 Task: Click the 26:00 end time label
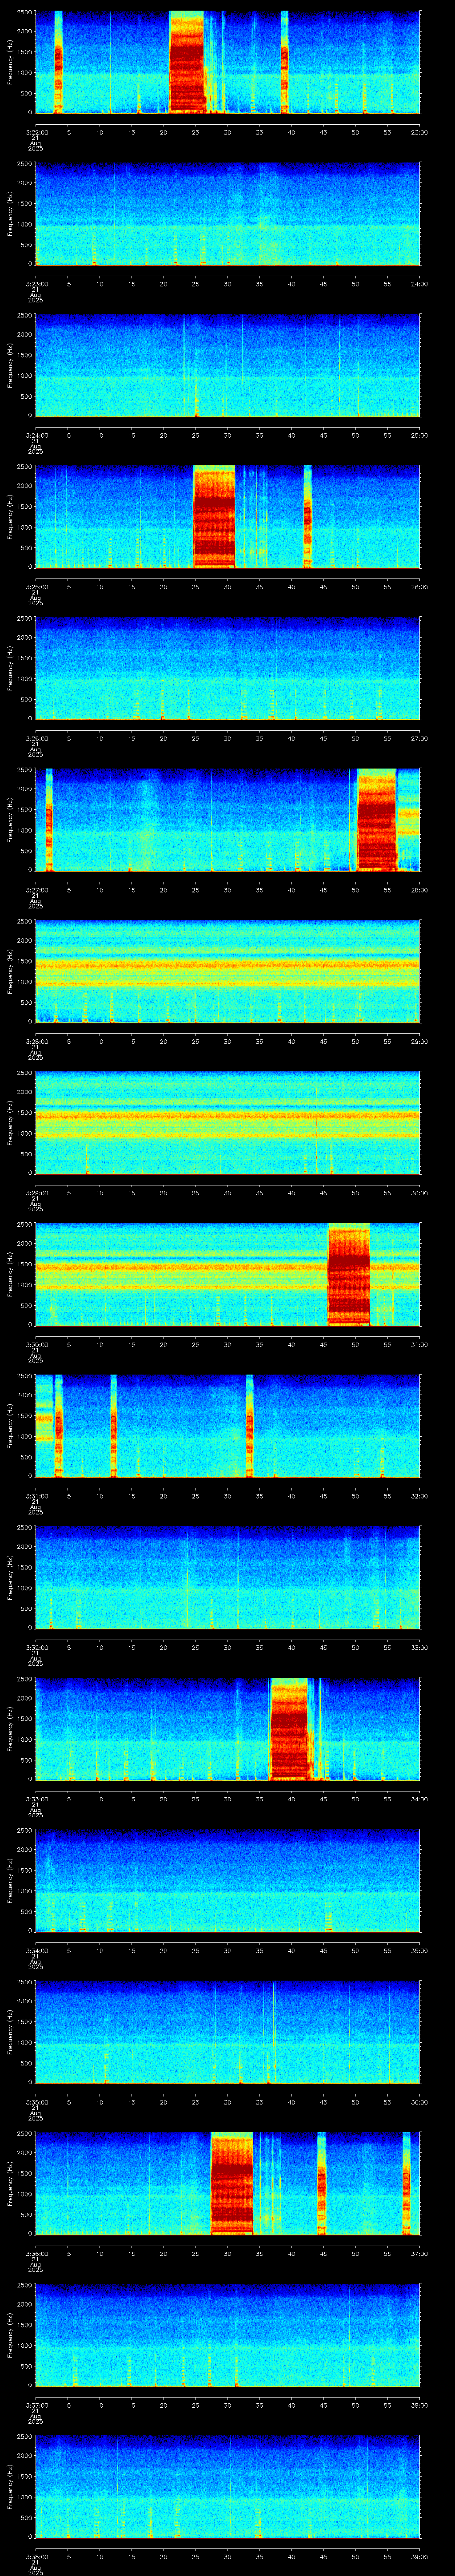(x=419, y=587)
